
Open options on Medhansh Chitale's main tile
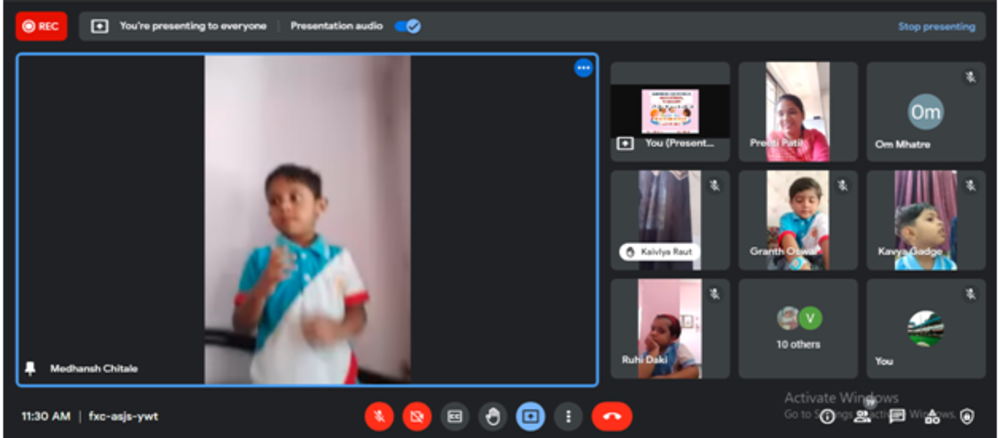point(583,68)
